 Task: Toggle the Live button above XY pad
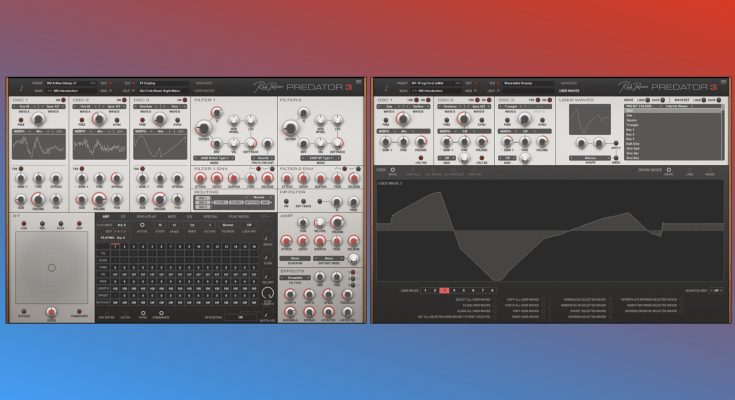click(x=22, y=225)
